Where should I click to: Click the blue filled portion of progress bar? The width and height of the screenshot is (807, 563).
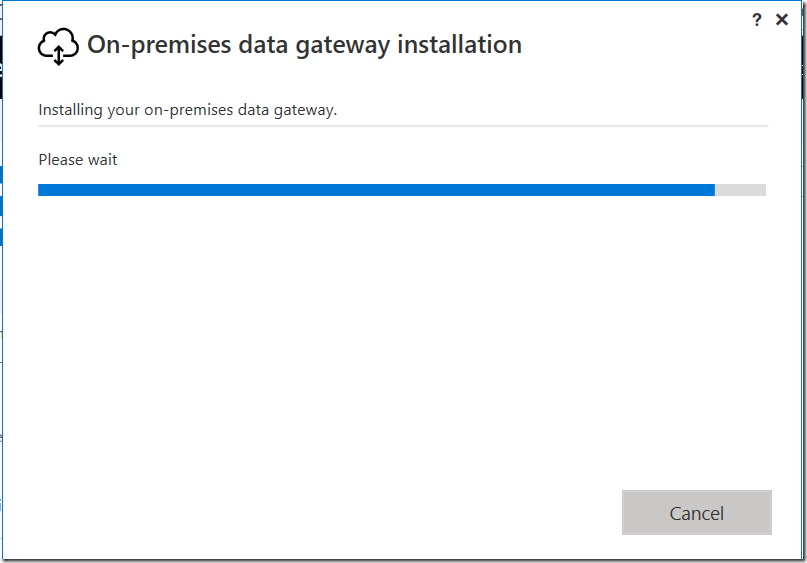click(376, 190)
